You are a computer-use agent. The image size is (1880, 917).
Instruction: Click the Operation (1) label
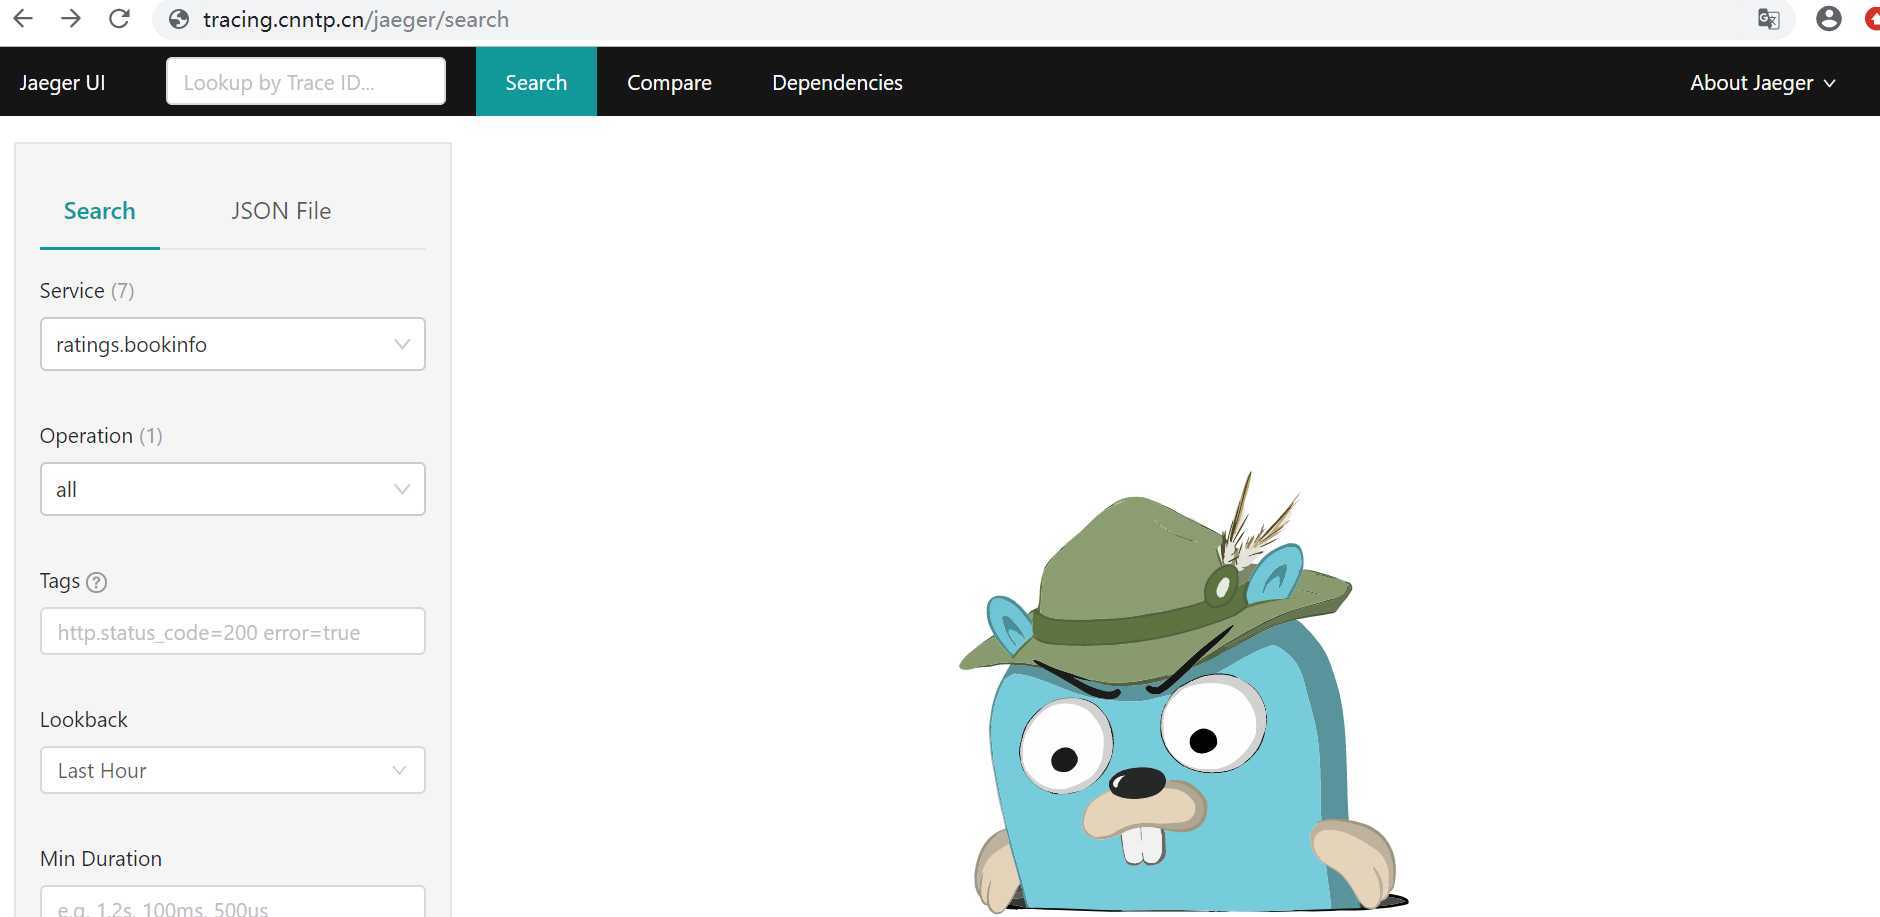tap(101, 435)
